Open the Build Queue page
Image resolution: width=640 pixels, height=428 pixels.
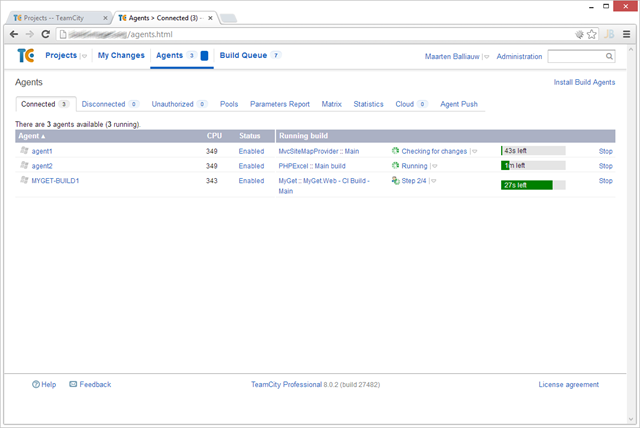(243, 55)
